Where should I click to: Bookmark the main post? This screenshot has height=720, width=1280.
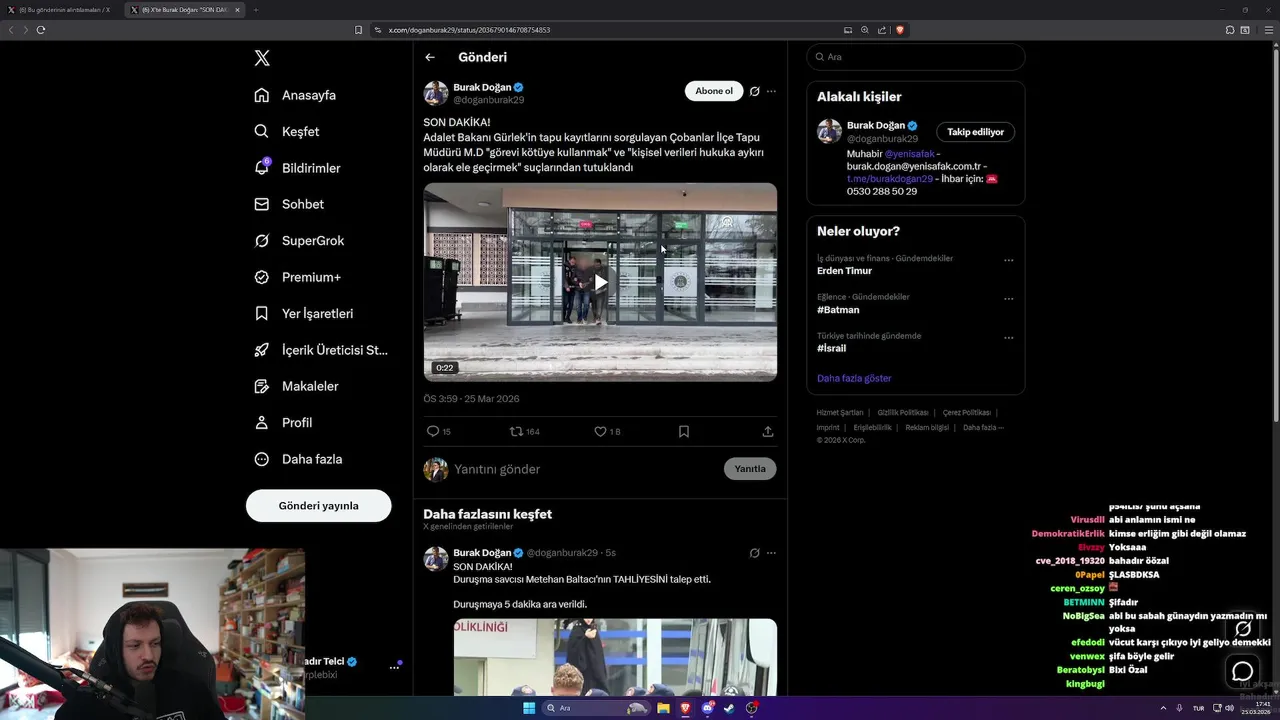pos(684,432)
